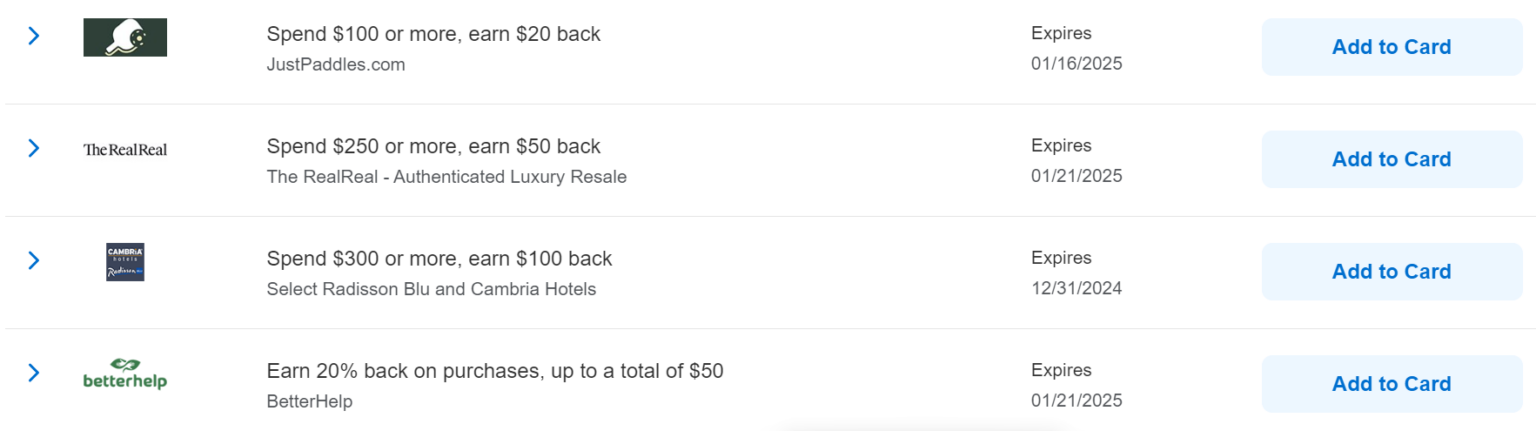Image resolution: width=1536 pixels, height=431 pixels.
Task: Add the JustPaddles offer to card
Action: point(1391,47)
